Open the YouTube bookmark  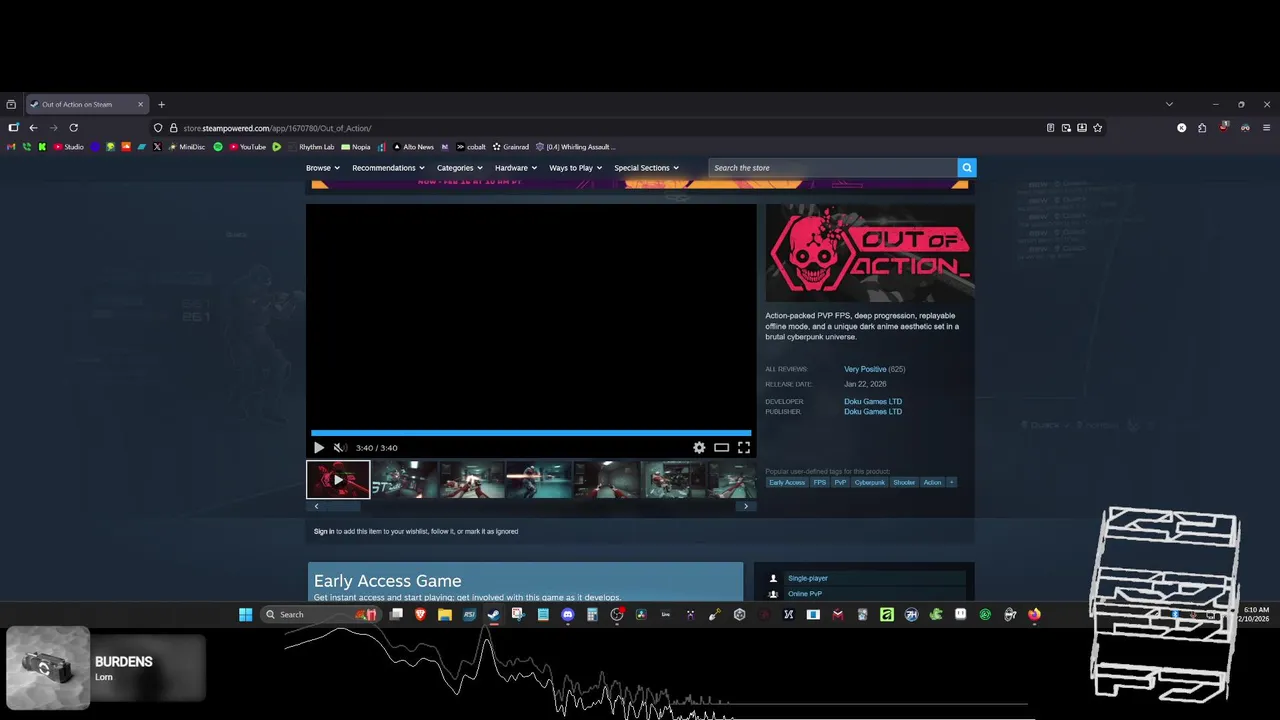(x=247, y=147)
